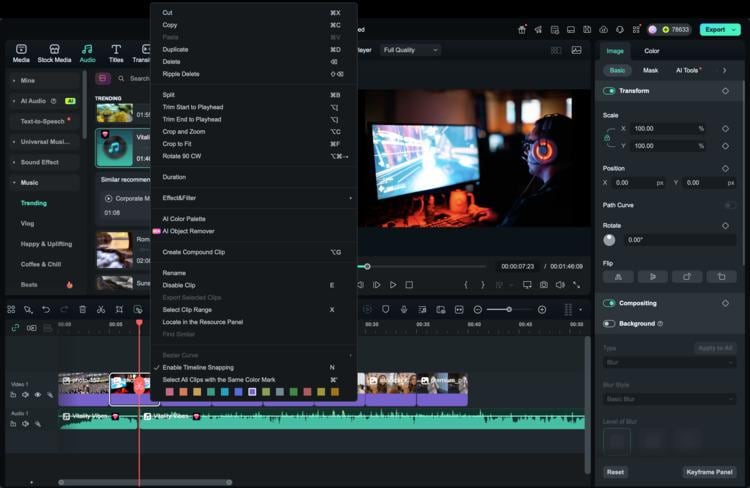Choose Split from context menu
Screen dimensions: 750x488
pyautogui.click(x=254, y=95)
